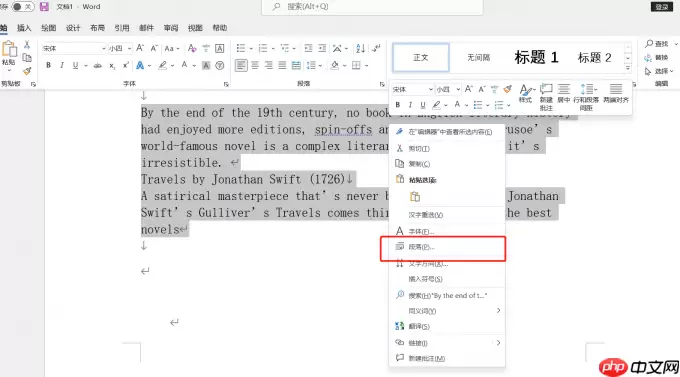Click the paragraph shading color button
The height and width of the screenshot is (377, 680).
334,66
